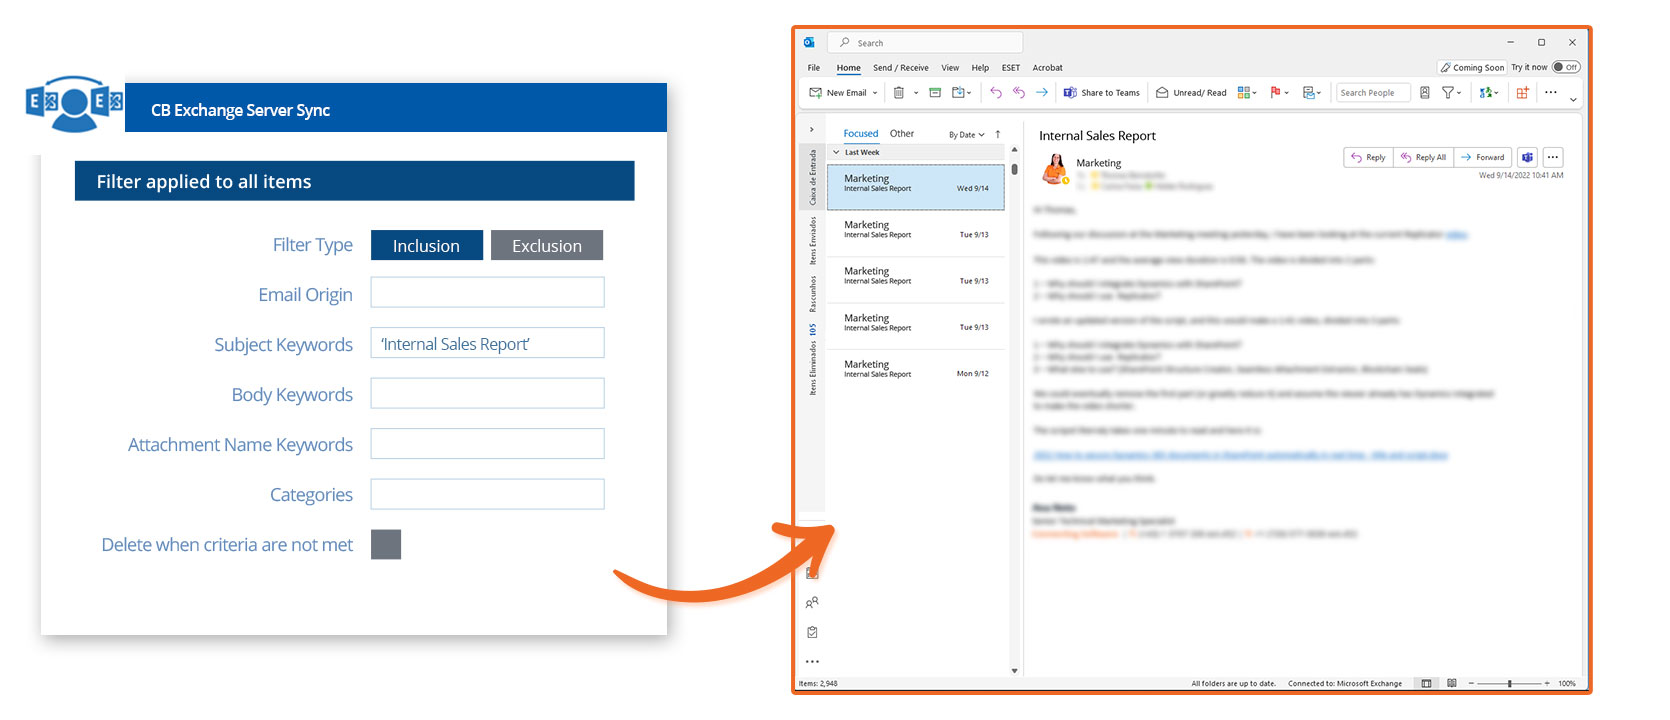Click the CB Exchange Server Sync logo

pyautogui.click(x=74, y=103)
